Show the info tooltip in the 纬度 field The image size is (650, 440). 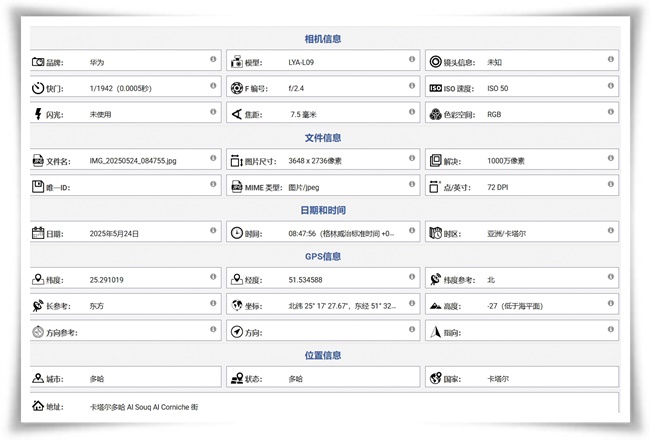tap(212, 277)
